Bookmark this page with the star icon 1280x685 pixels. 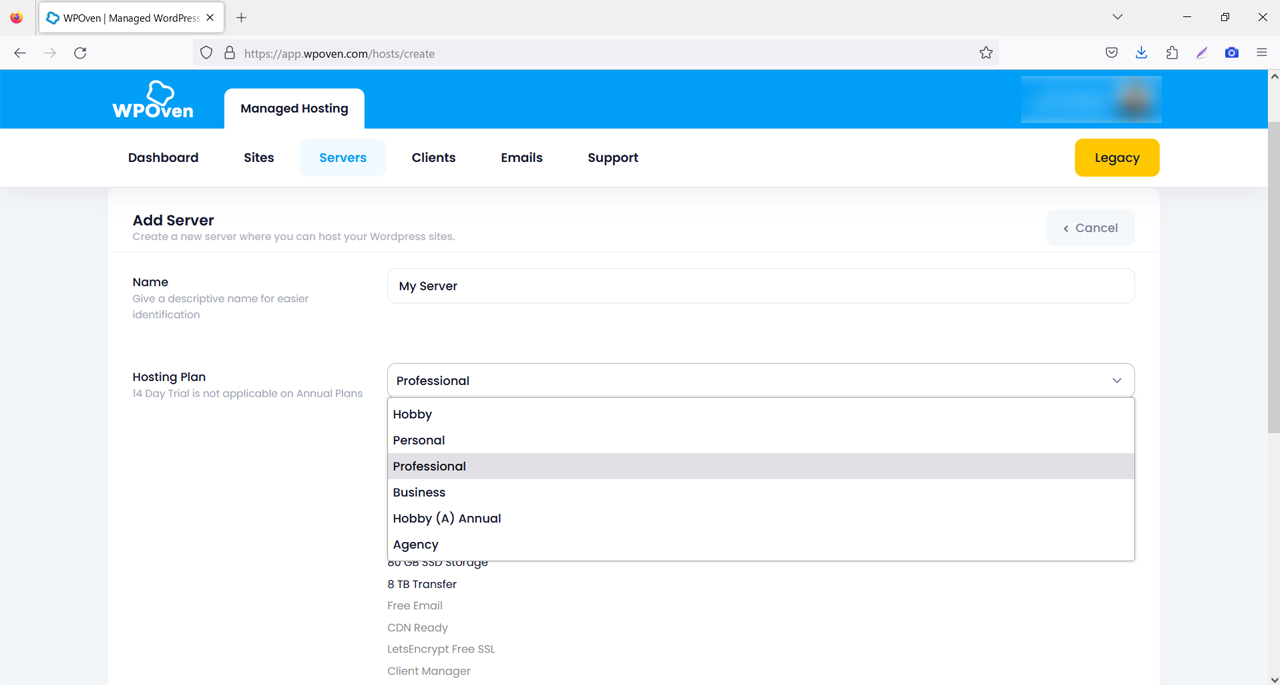(986, 53)
